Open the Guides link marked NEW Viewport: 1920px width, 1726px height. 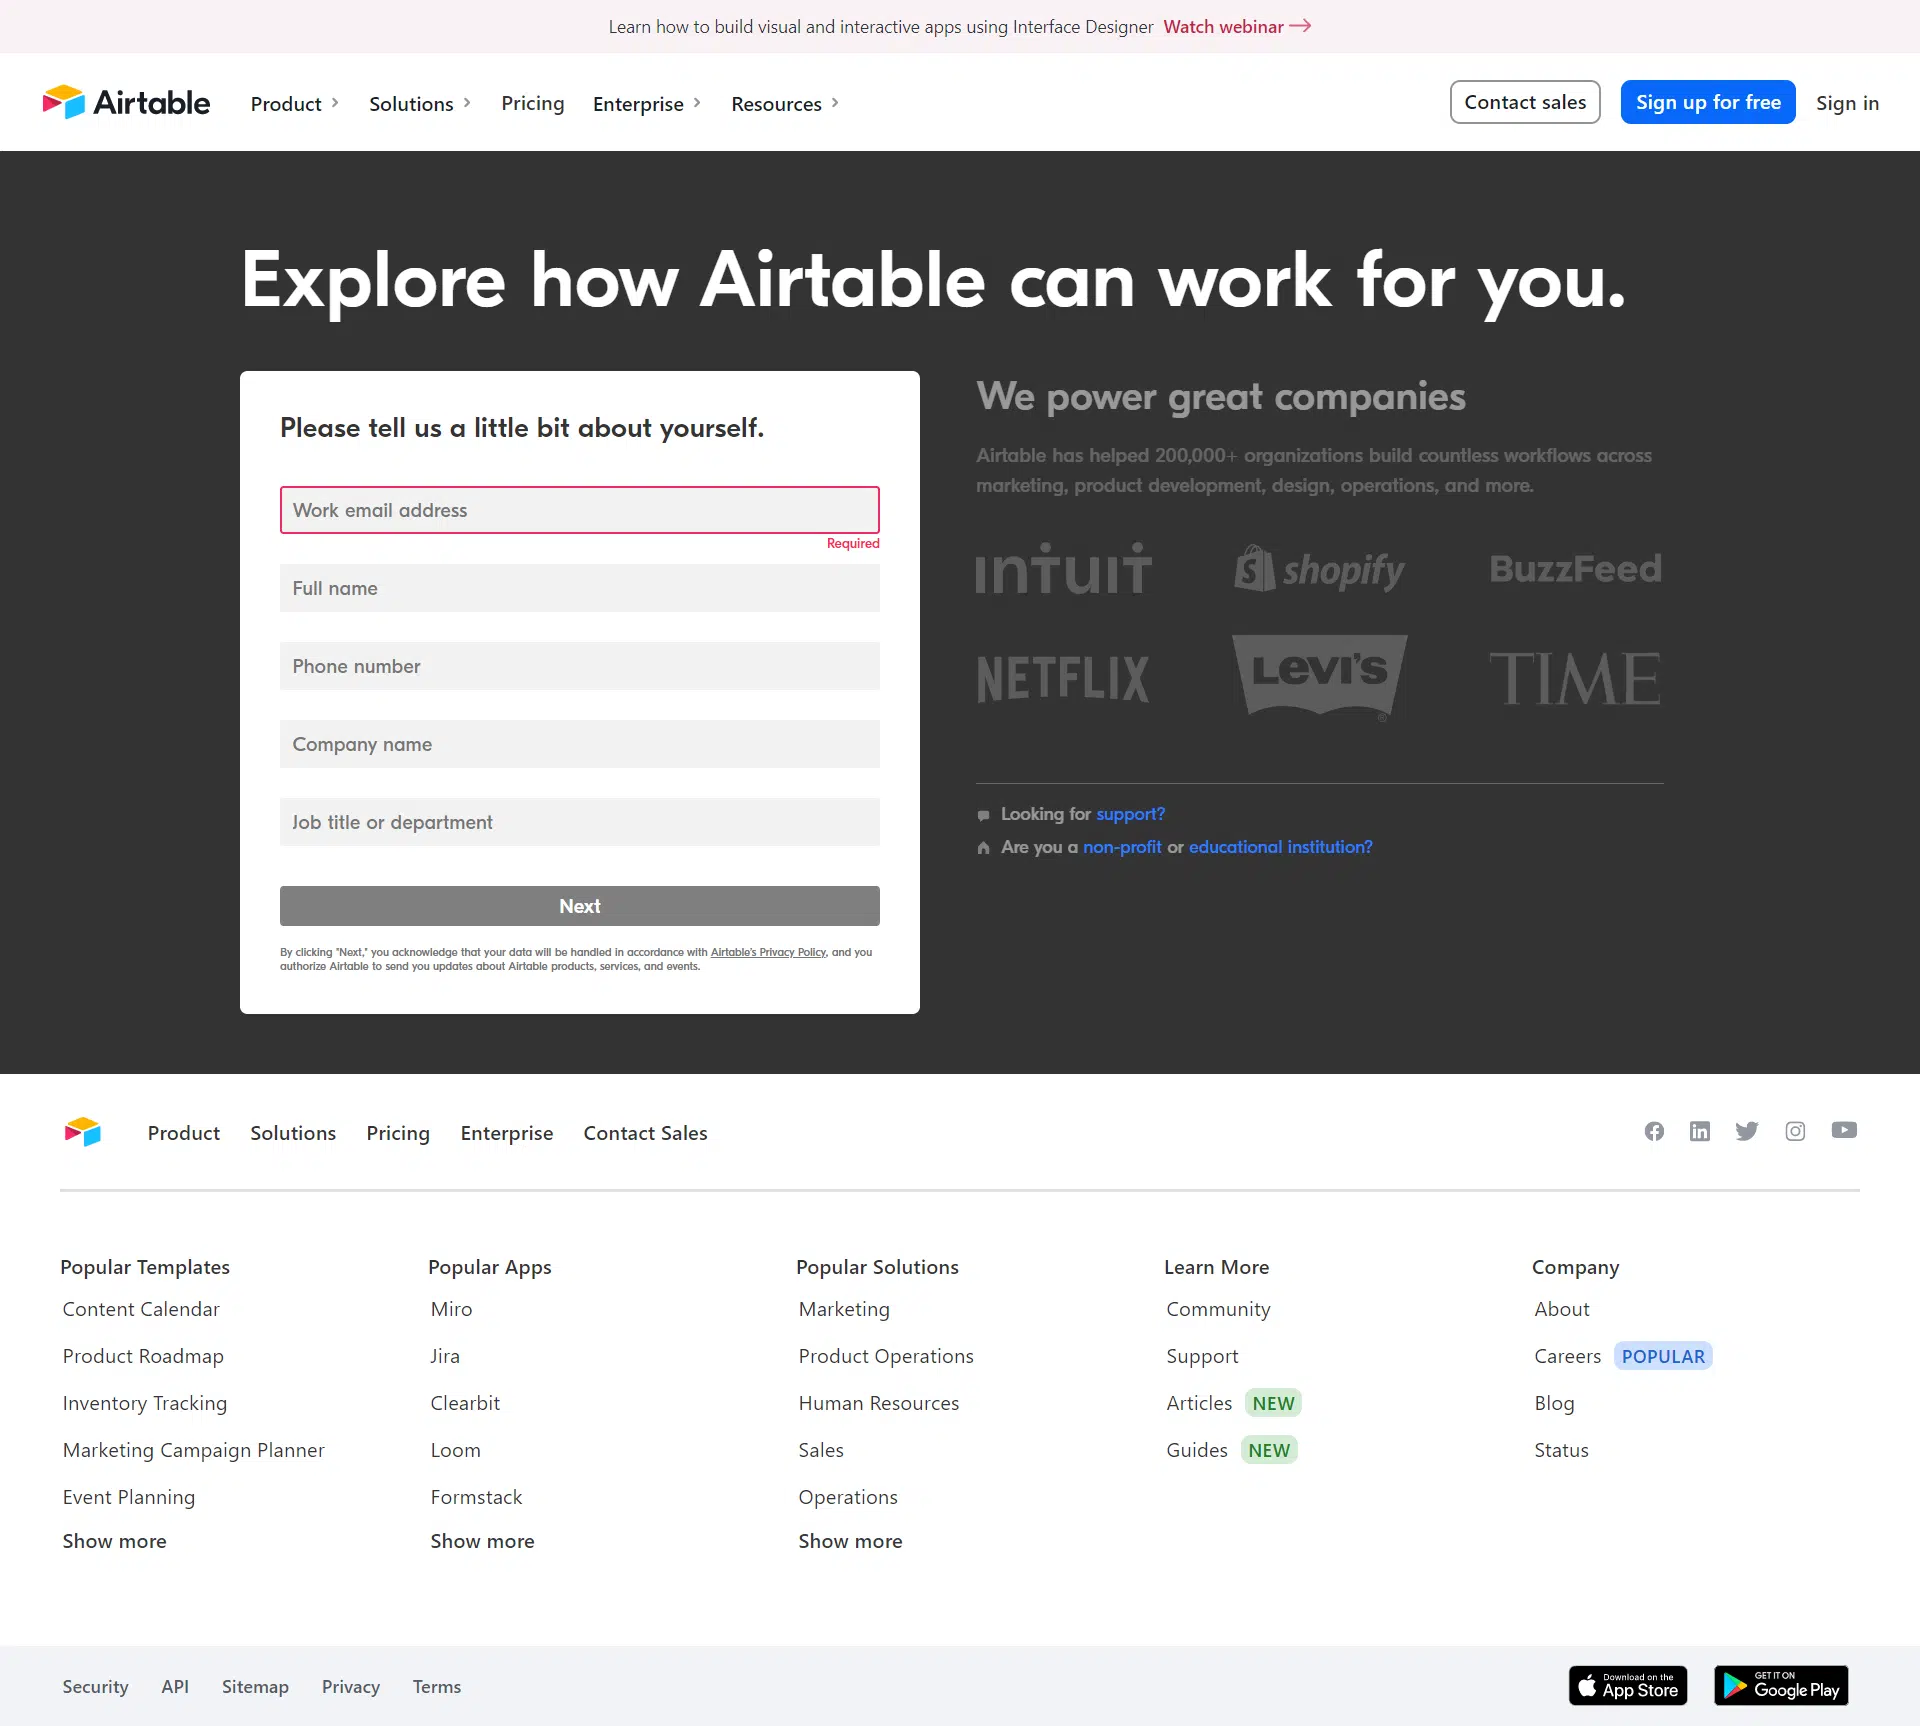1197,1450
